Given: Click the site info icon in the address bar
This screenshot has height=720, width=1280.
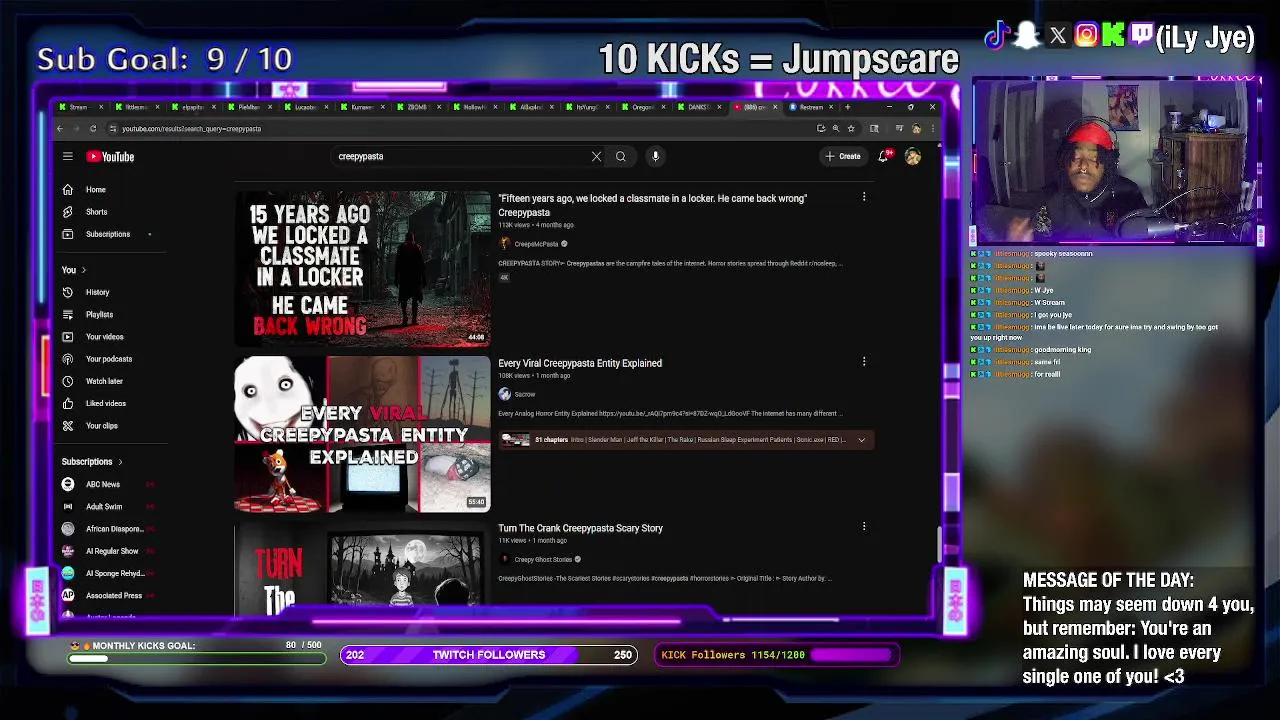Looking at the screenshot, I should click(x=113, y=128).
